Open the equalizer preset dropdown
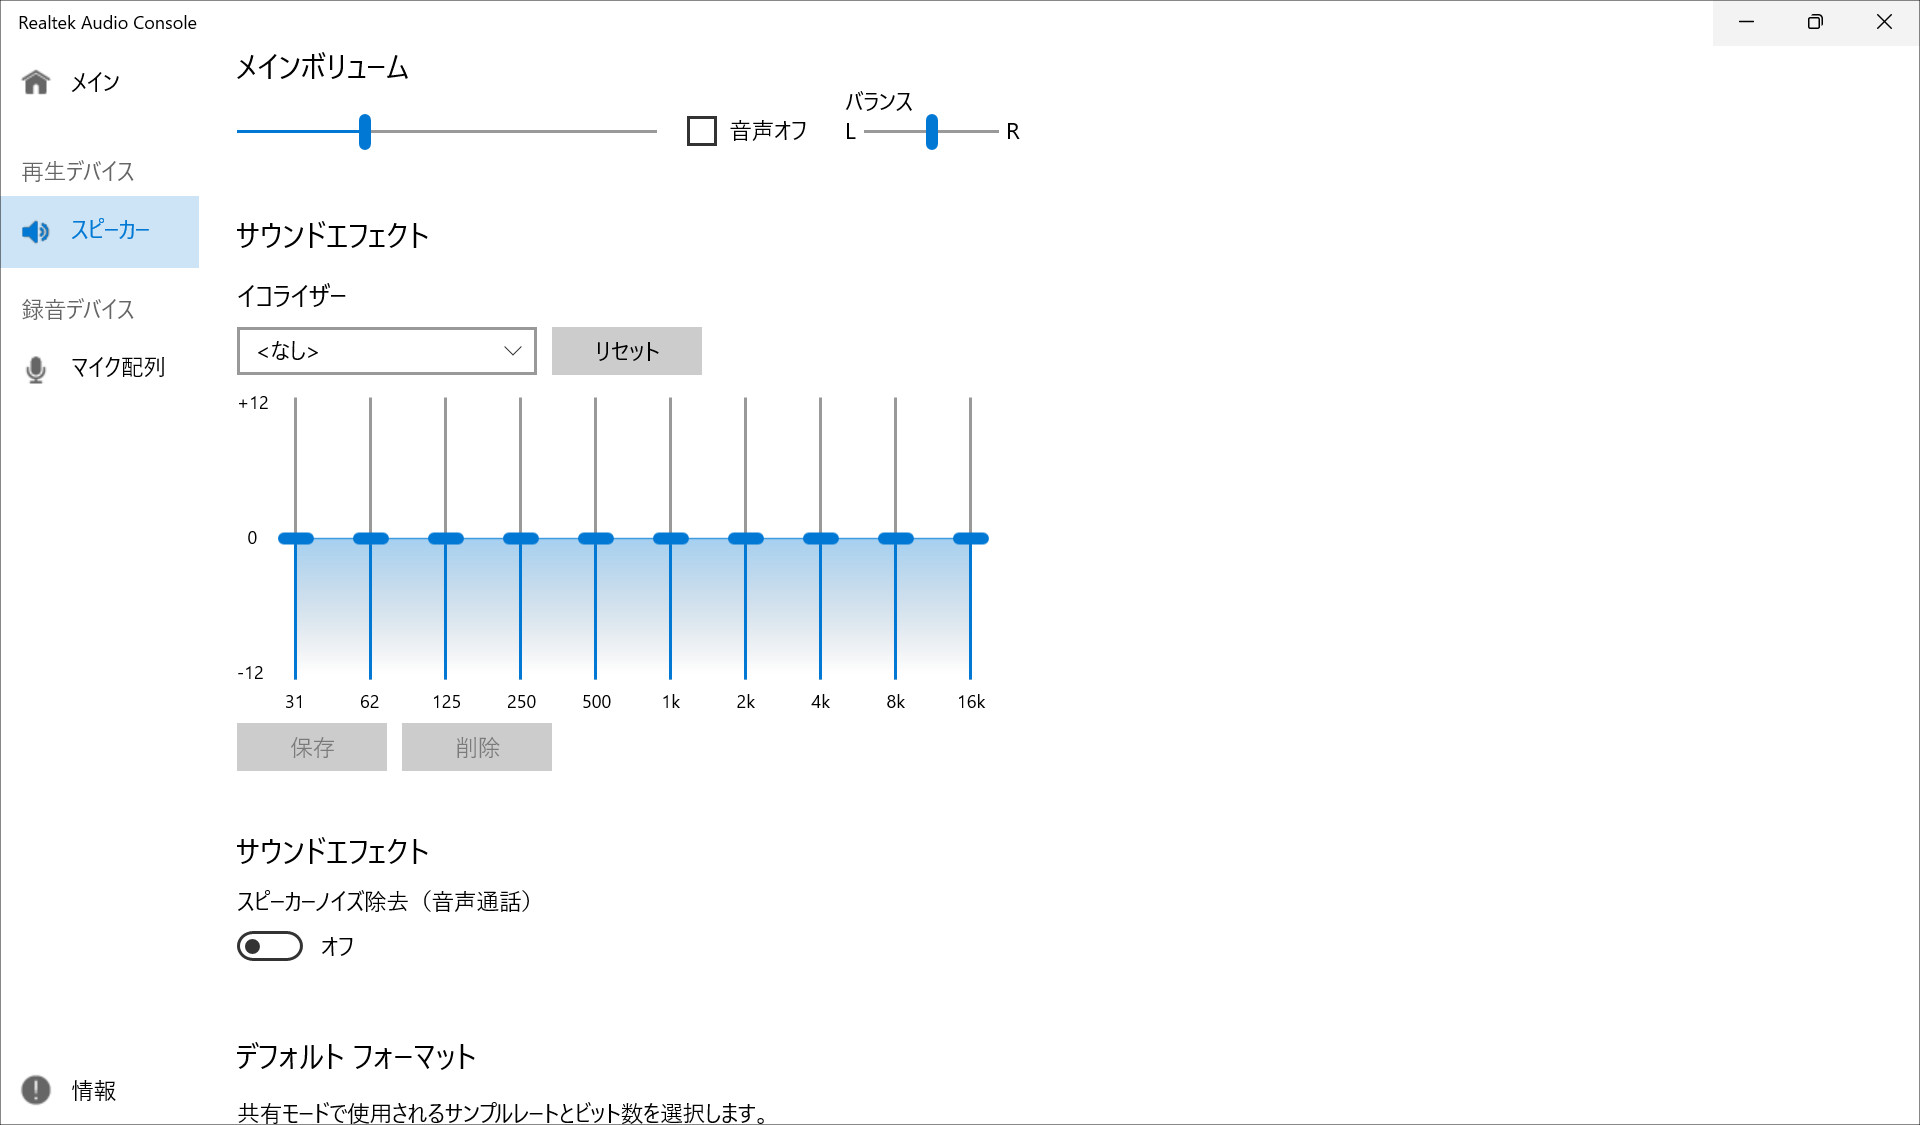Viewport: 1920px width, 1125px height. (386, 351)
